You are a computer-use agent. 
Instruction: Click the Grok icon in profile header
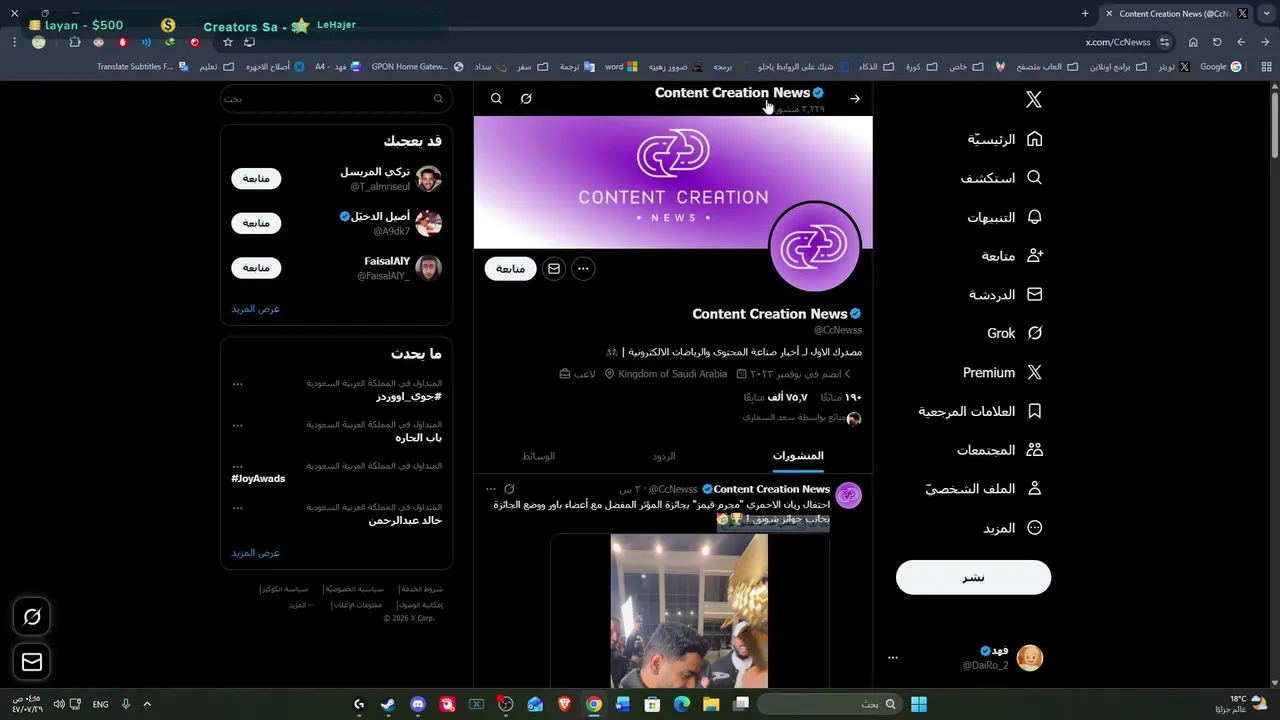pyautogui.click(x=526, y=99)
